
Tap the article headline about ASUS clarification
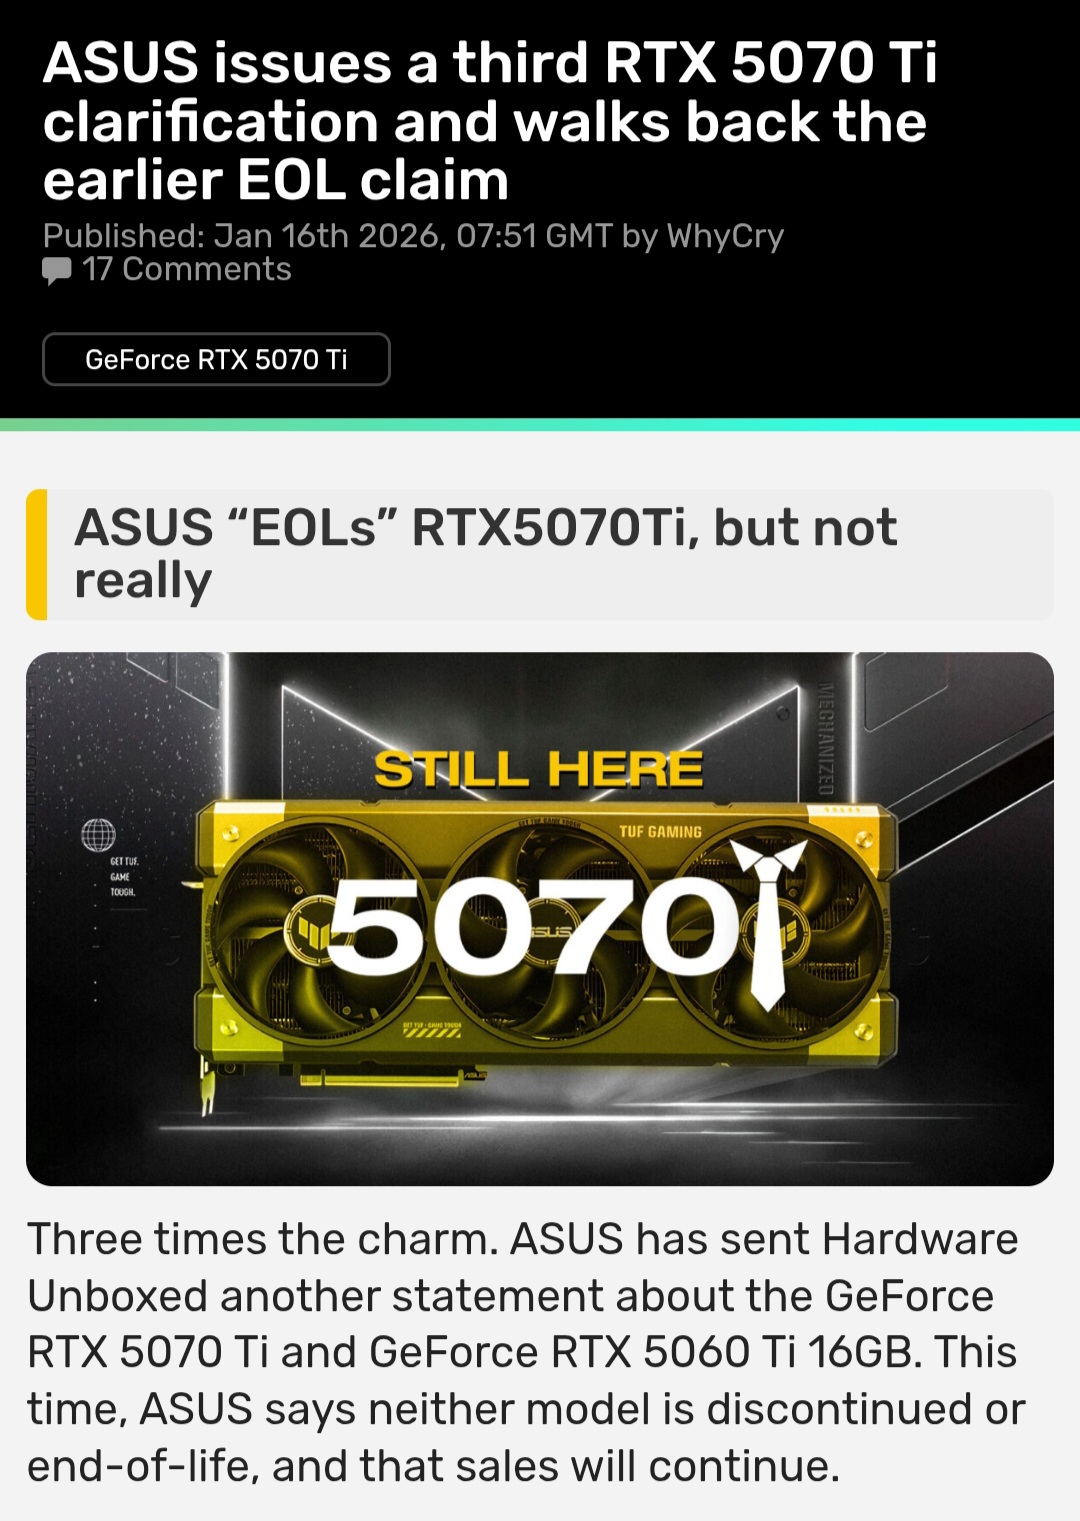point(490,121)
